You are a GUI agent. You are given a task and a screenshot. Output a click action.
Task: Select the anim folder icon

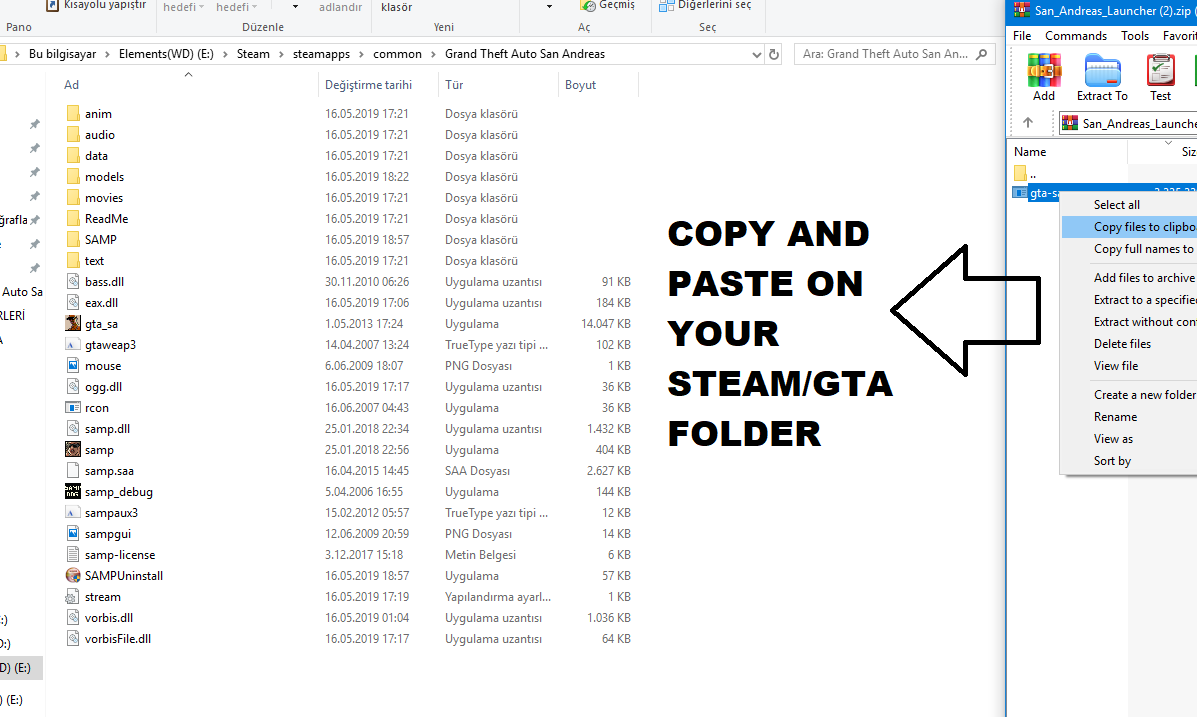coord(73,114)
